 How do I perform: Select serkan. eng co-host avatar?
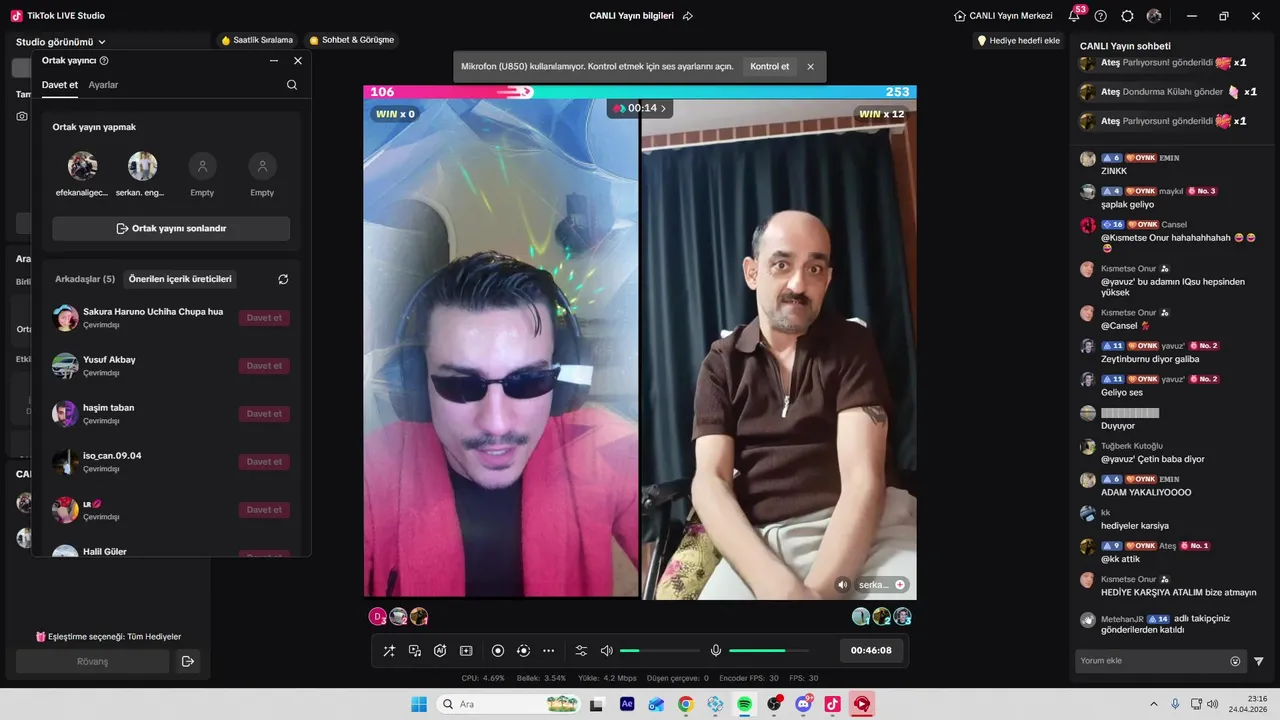pyautogui.click(x=142, y=166)
